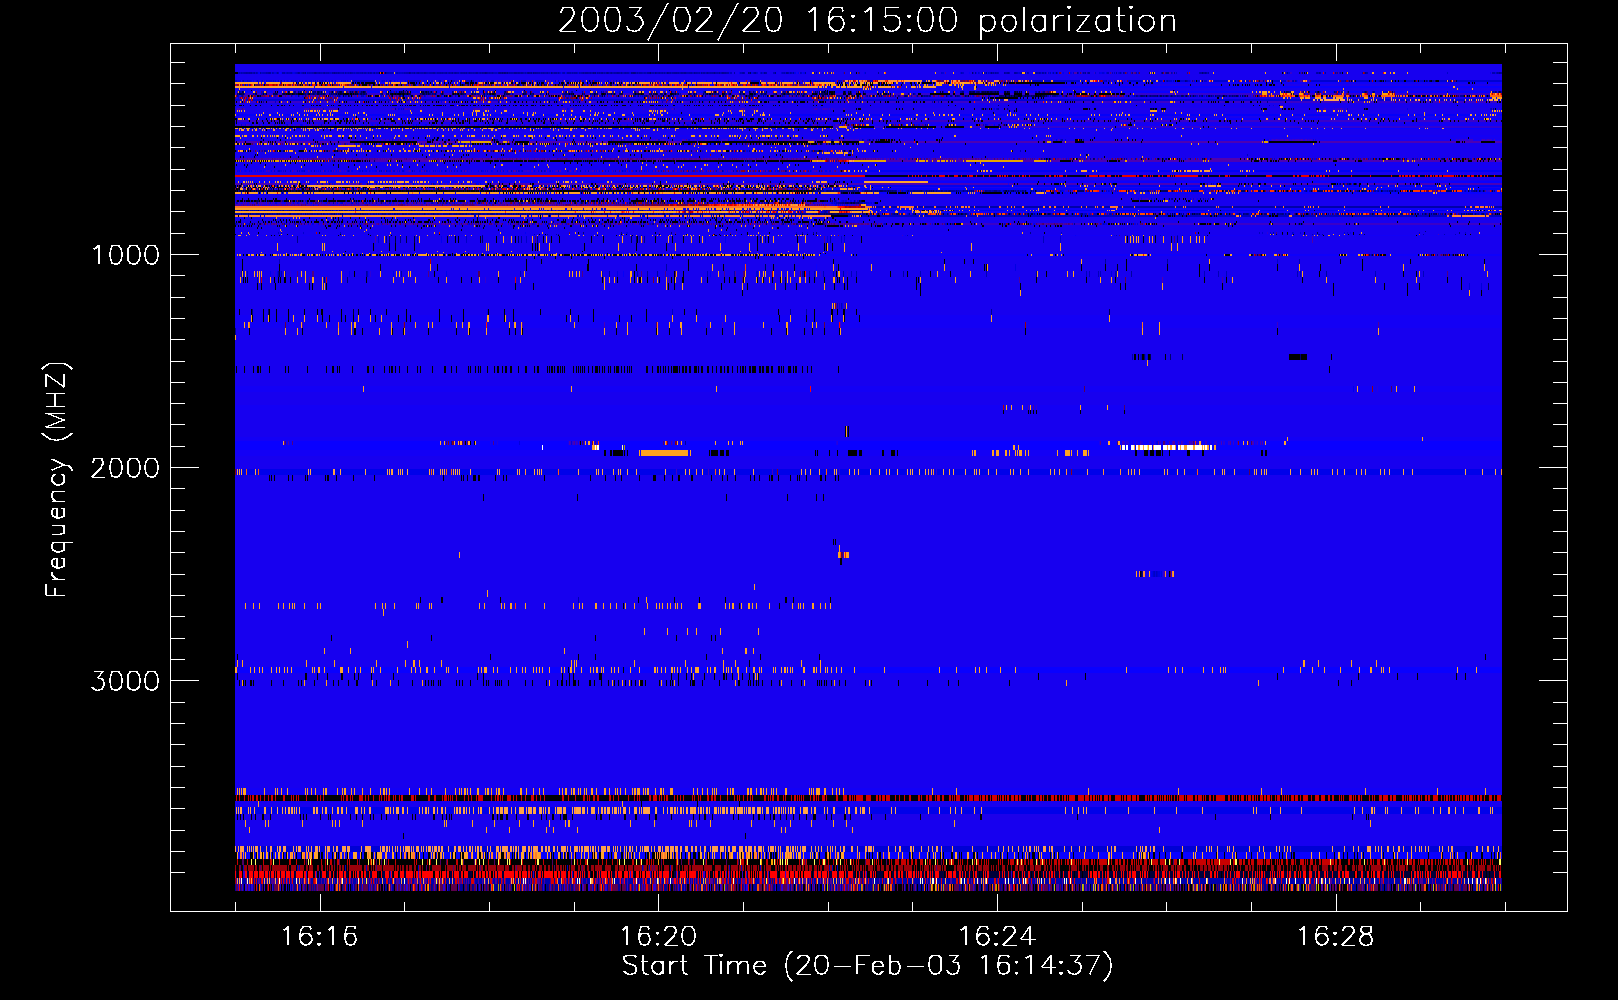Click the 1000 frequency tick label

coord(125,255)
